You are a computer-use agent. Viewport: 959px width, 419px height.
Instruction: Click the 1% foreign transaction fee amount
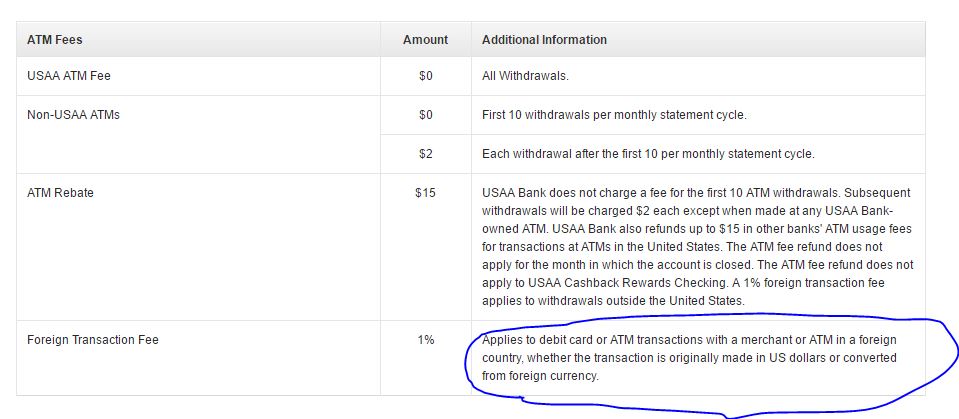pyautogui.click(x=426, y=339)
